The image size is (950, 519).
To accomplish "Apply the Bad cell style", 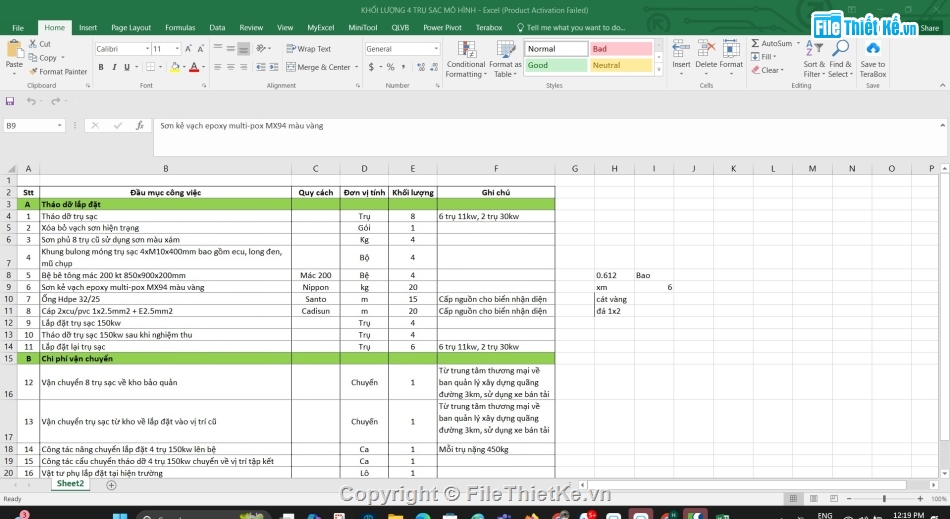I will (621, 48).
